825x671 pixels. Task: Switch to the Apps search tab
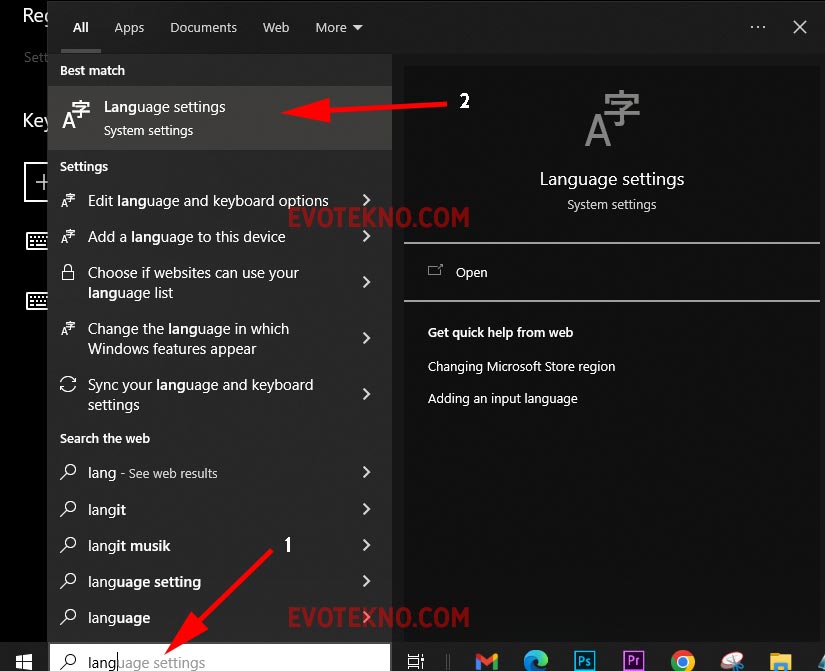(129, 28)
